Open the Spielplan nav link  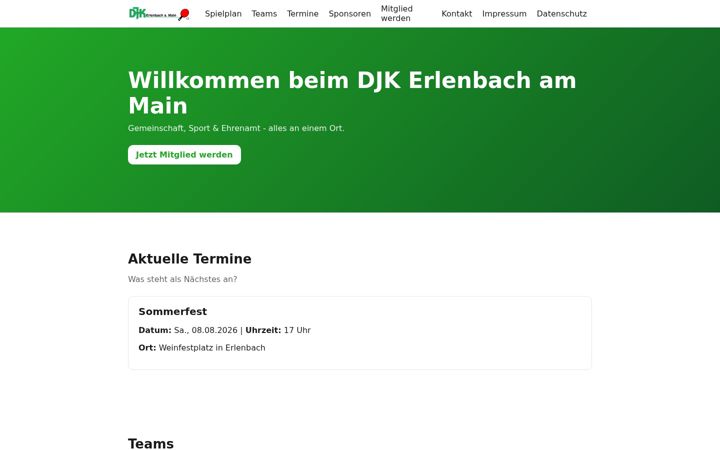click(x=223, y=14)
